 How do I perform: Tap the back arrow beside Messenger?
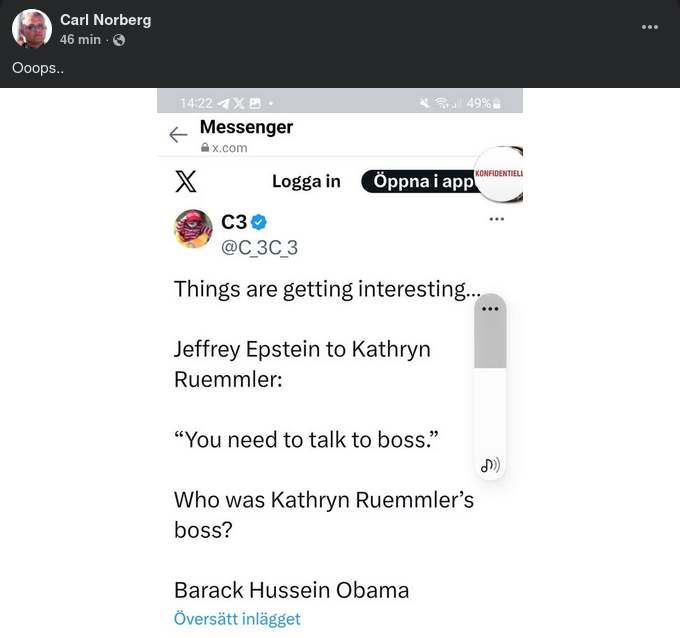178,135
